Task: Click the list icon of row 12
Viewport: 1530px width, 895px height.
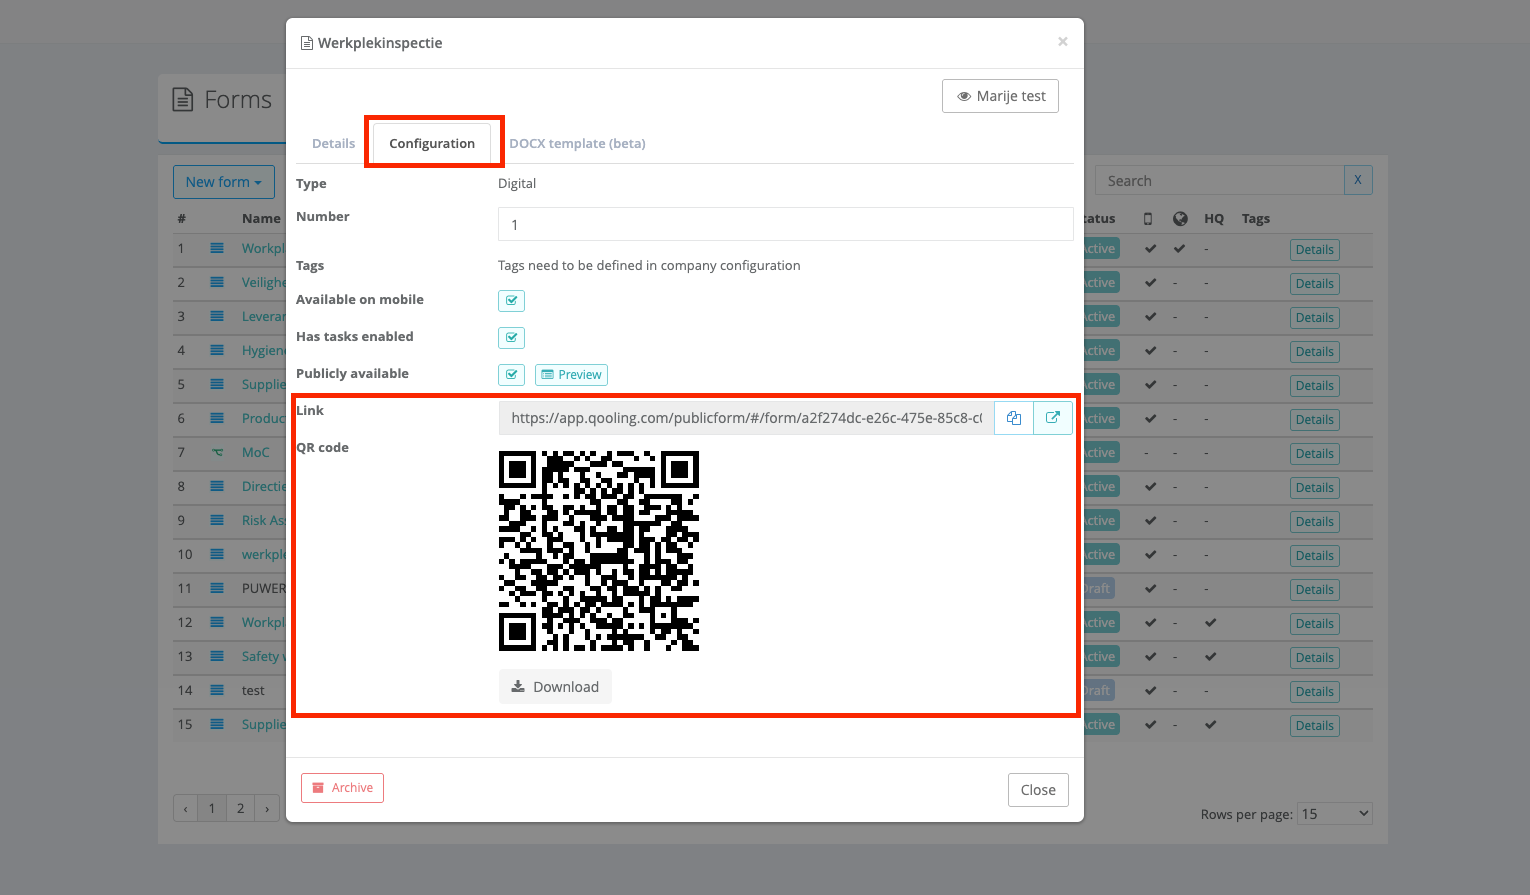Action: tap(217, 622)
